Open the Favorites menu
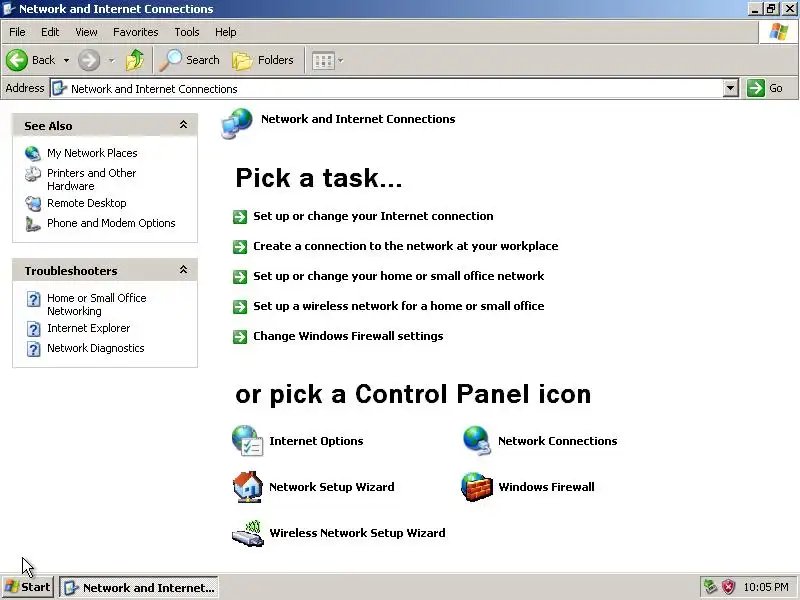 136,32
